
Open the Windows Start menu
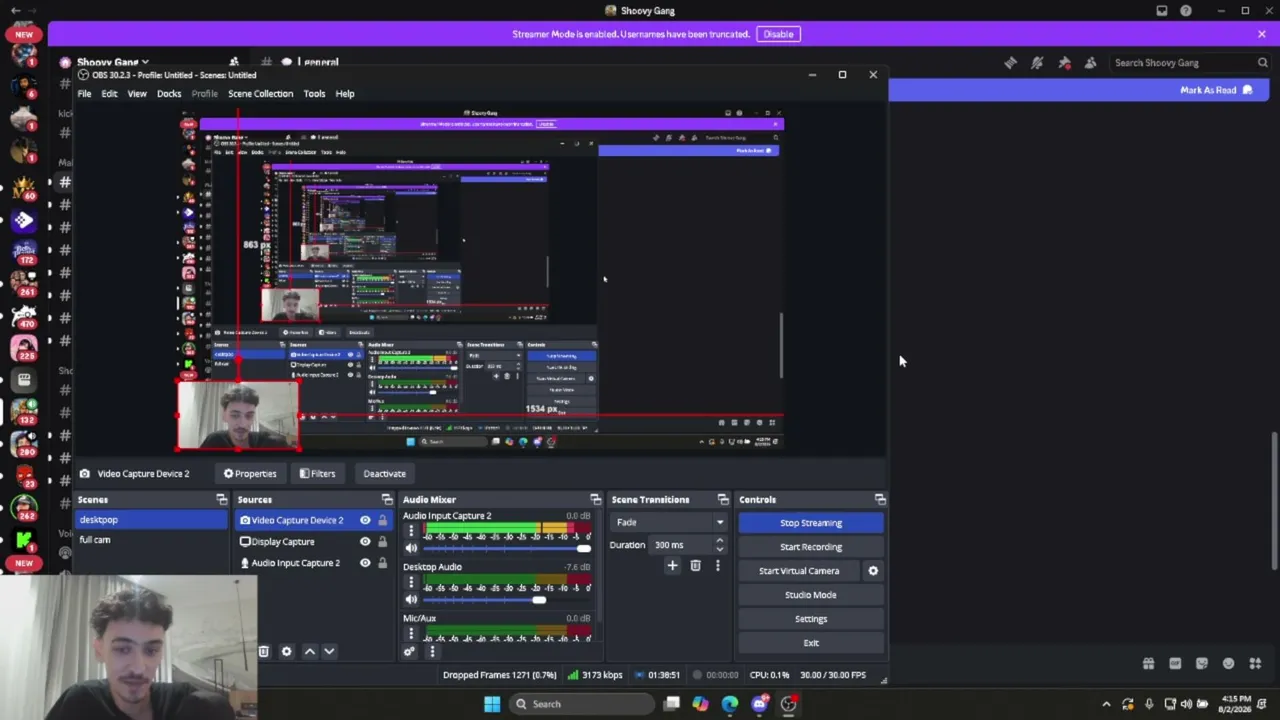[492, 704]
